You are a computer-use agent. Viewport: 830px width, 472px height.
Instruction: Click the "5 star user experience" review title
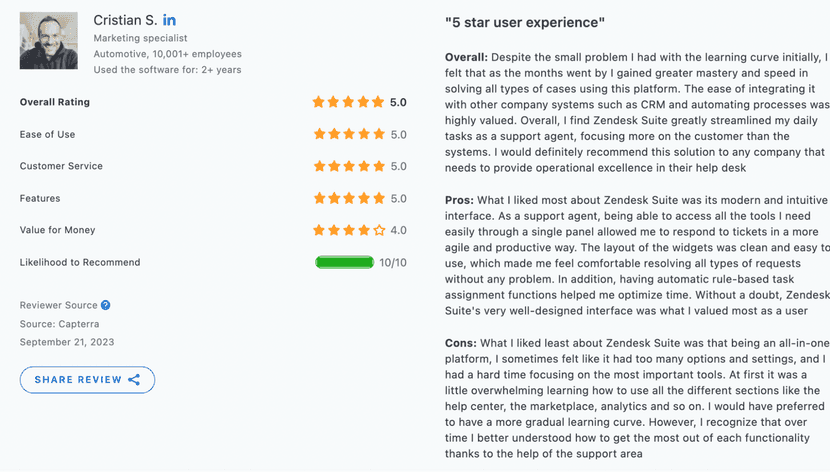(525, 22)
